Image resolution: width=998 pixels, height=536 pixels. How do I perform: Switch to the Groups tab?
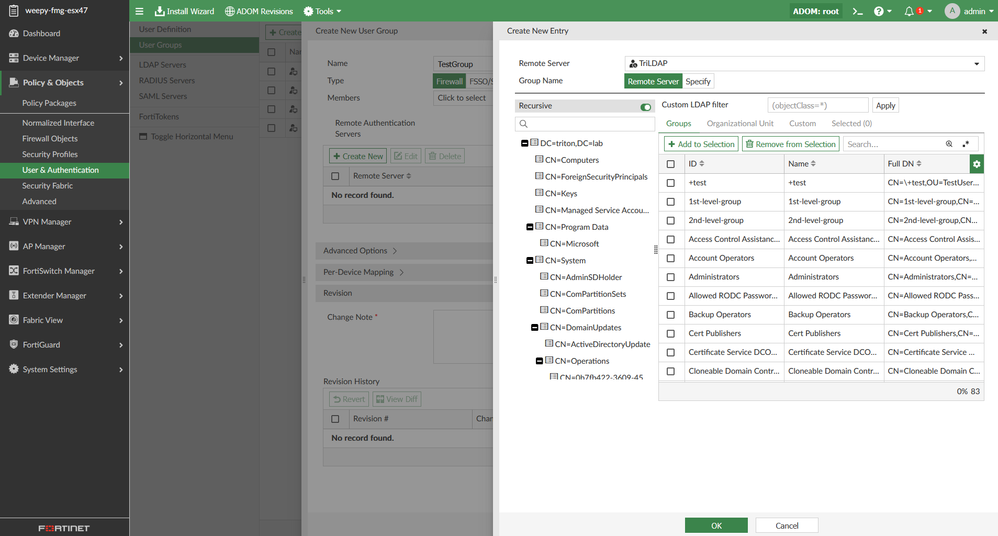678,123
